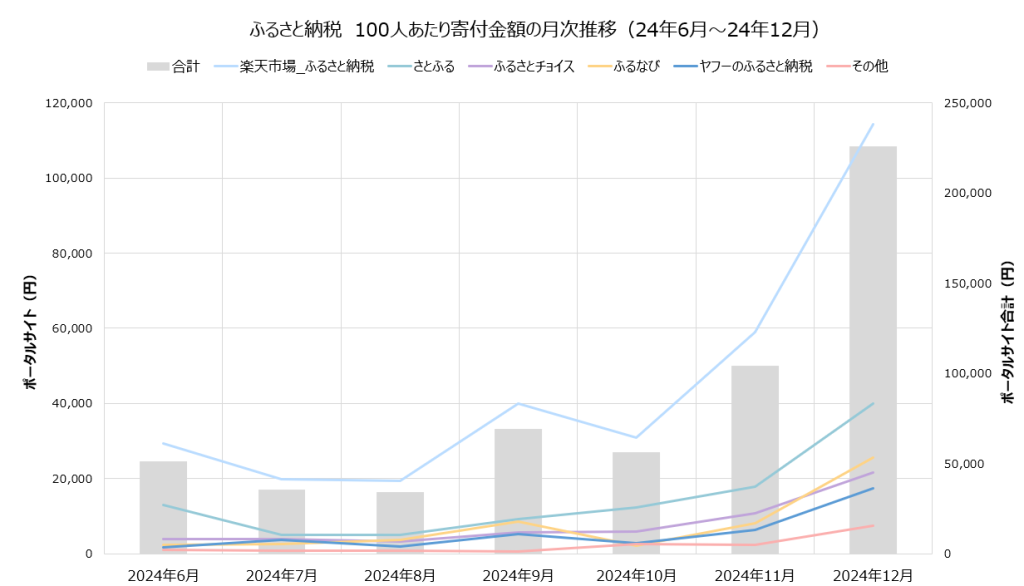Viewport: 1024px width, 586px height.
Task: Click the 2024年10月 gray total bar
Action: 636,503
